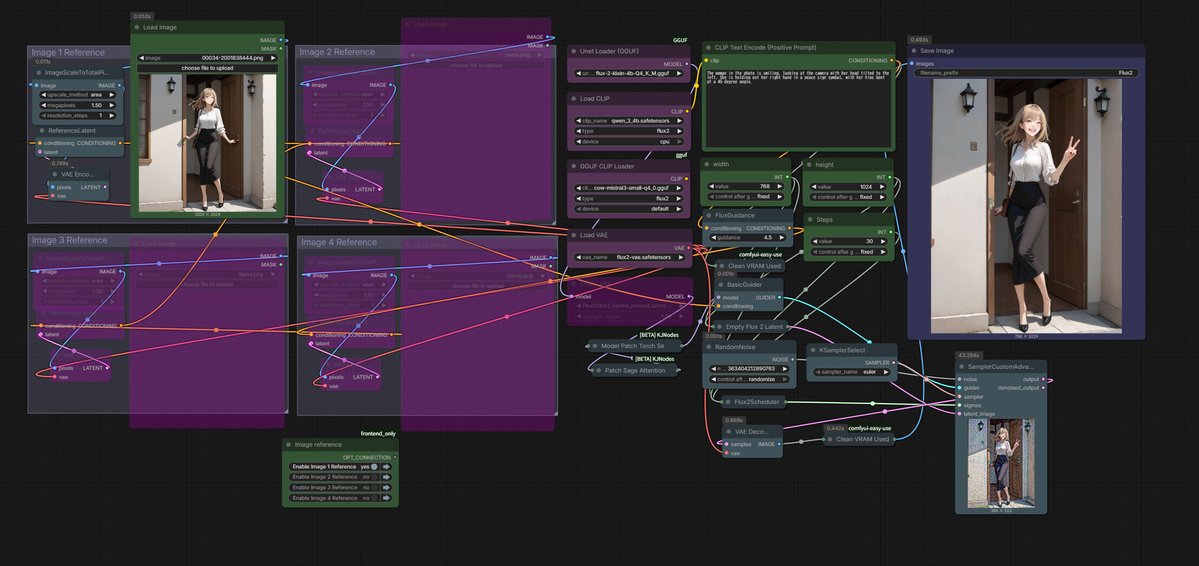This screenshot has width=1199, height=566.
Task: Click the arrow icon beside Enable Image 2 Reference
Action: 386,477
